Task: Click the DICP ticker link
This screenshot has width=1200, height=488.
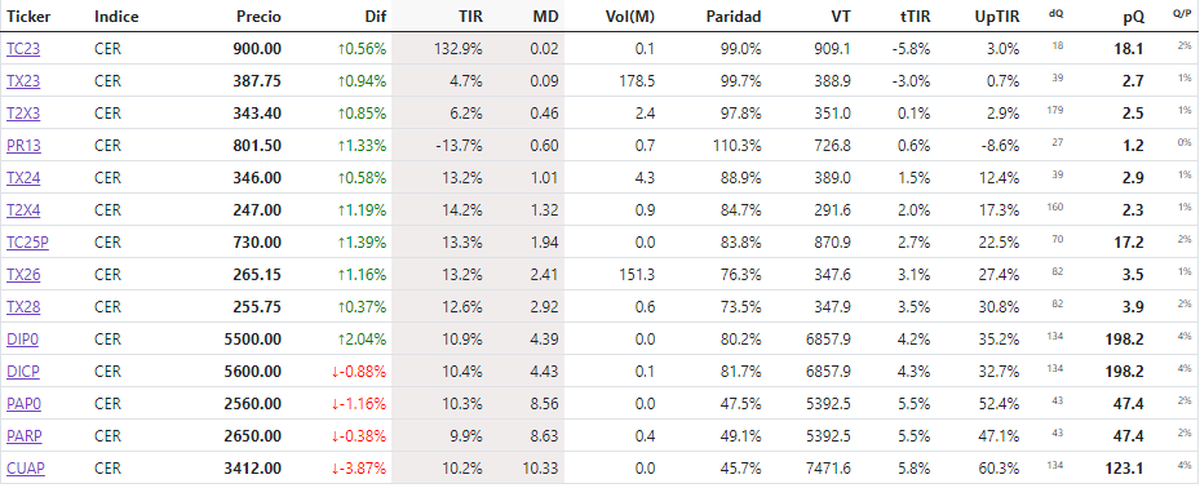Action: pyautogui.click(x=23, y=371)
